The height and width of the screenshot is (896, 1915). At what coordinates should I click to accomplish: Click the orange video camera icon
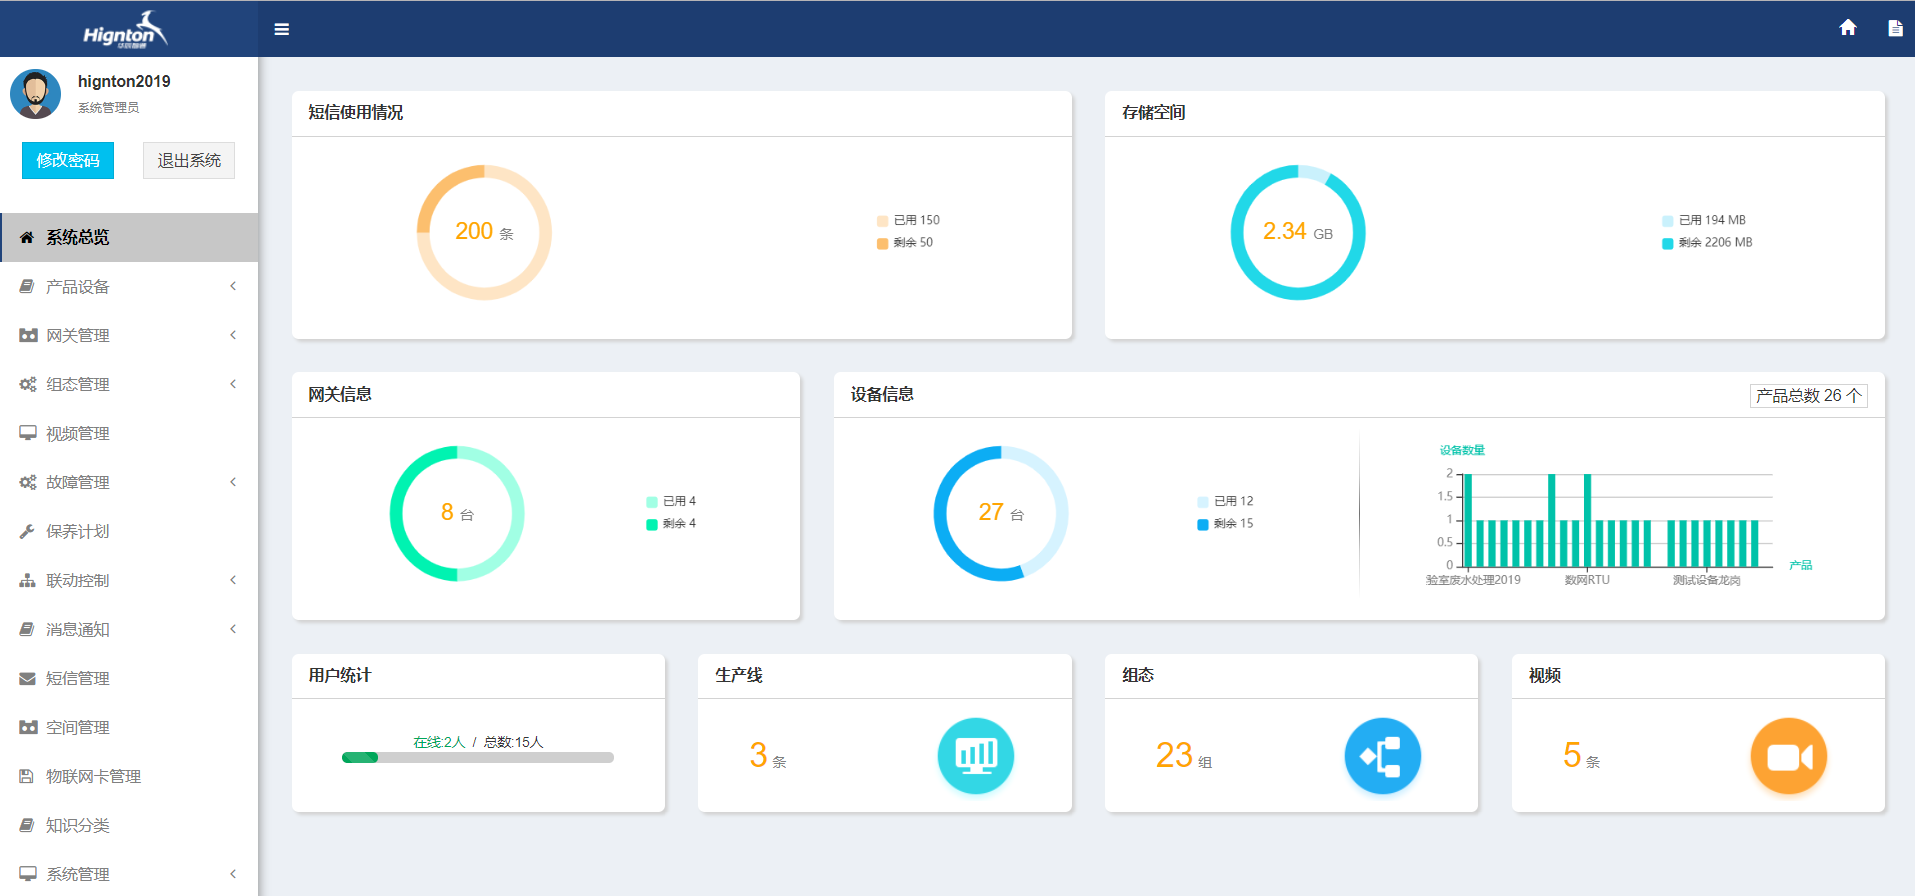click(1788, 756)
